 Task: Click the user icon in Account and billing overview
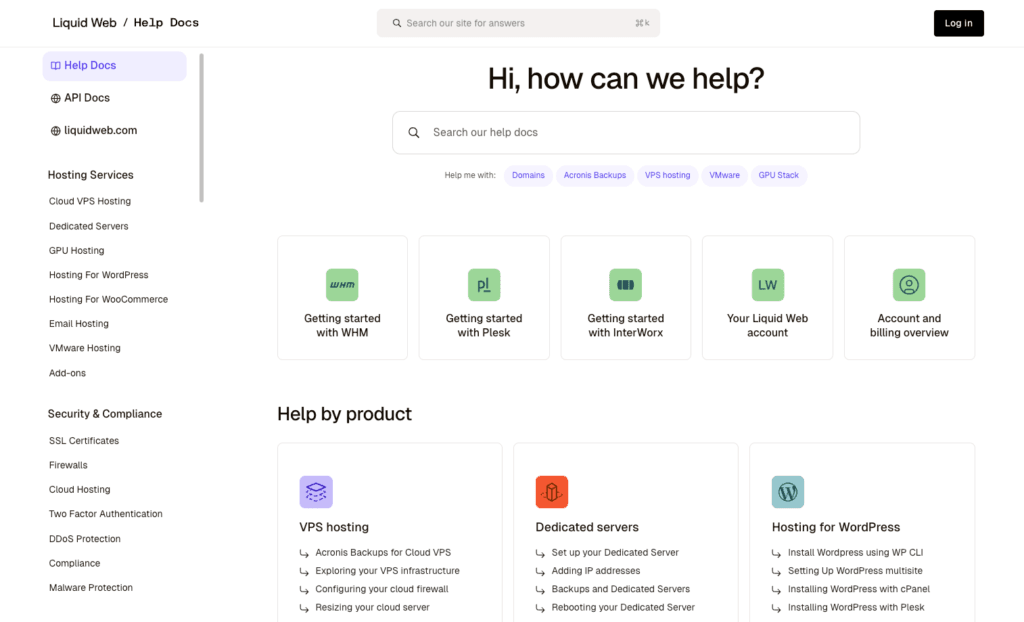click(909, 285)
